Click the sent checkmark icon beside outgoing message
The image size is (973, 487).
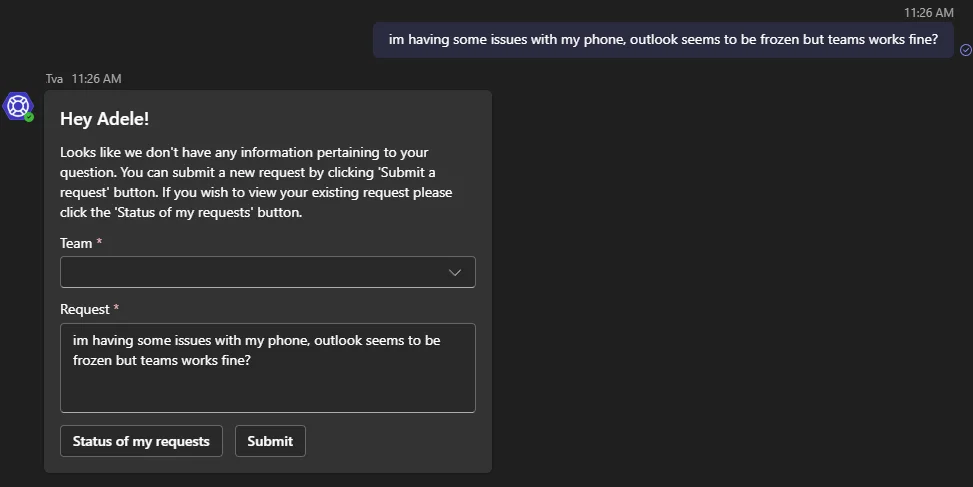click(966, 50)
